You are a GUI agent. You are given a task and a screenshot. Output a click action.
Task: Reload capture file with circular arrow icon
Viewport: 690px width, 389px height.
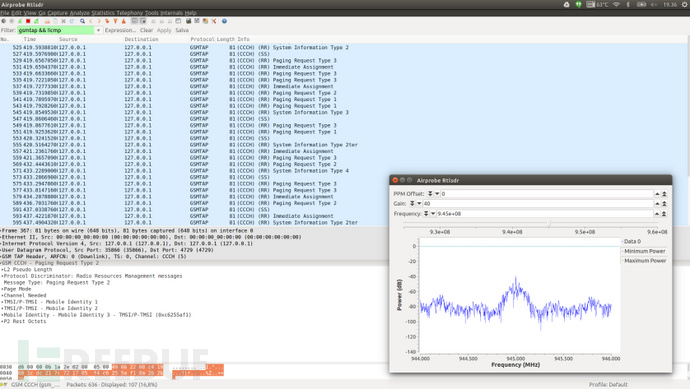click(72, 21)
